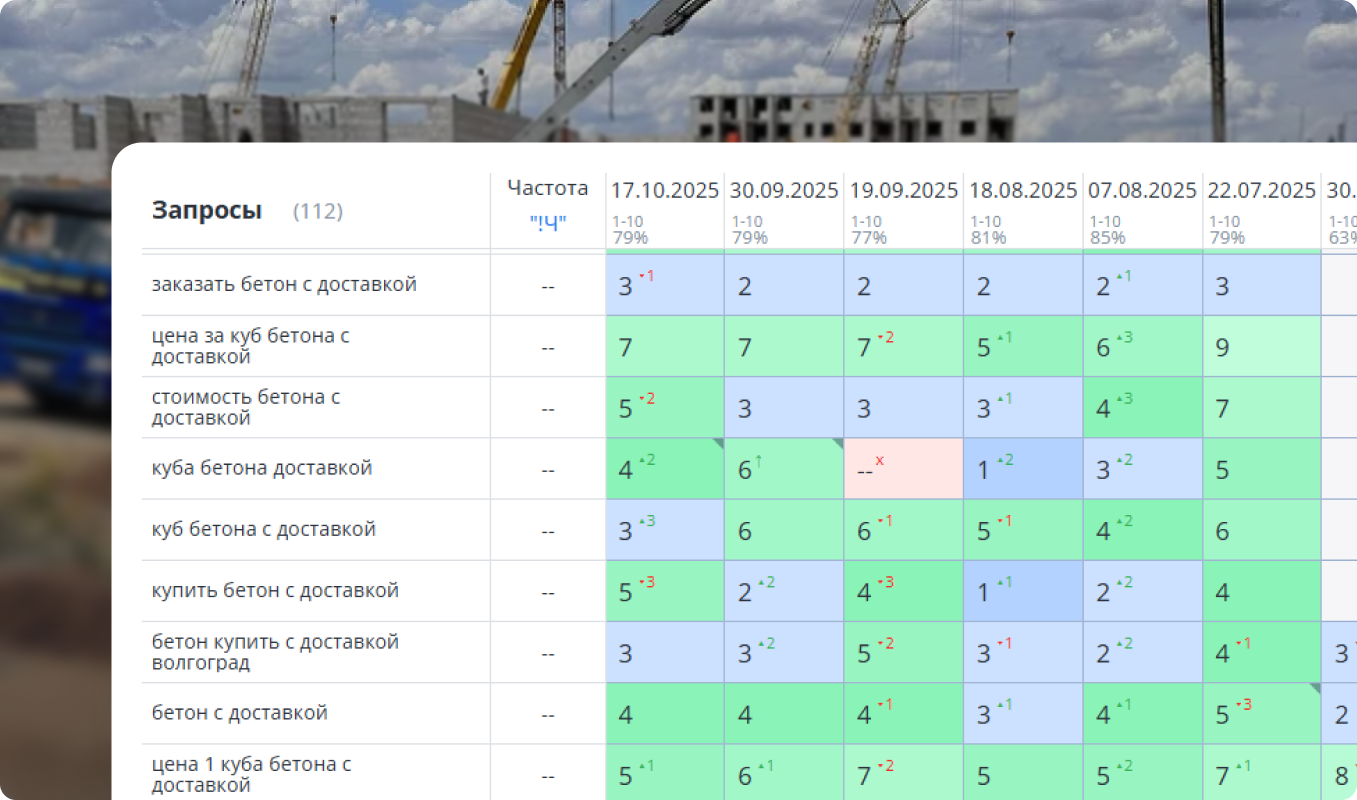Open the 07.08.2025 date column header
This screenshot has height=800, width=1357.
click(x=1143, y=190)
